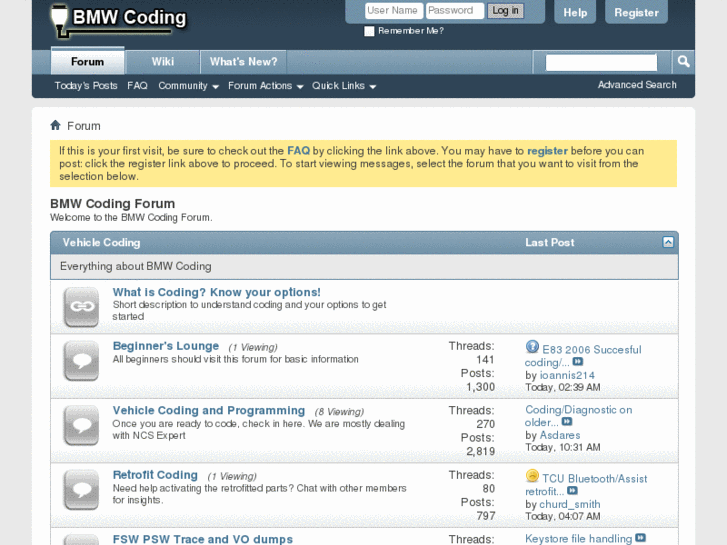Go to last post of Coding/Diagnostic thread

567,421
